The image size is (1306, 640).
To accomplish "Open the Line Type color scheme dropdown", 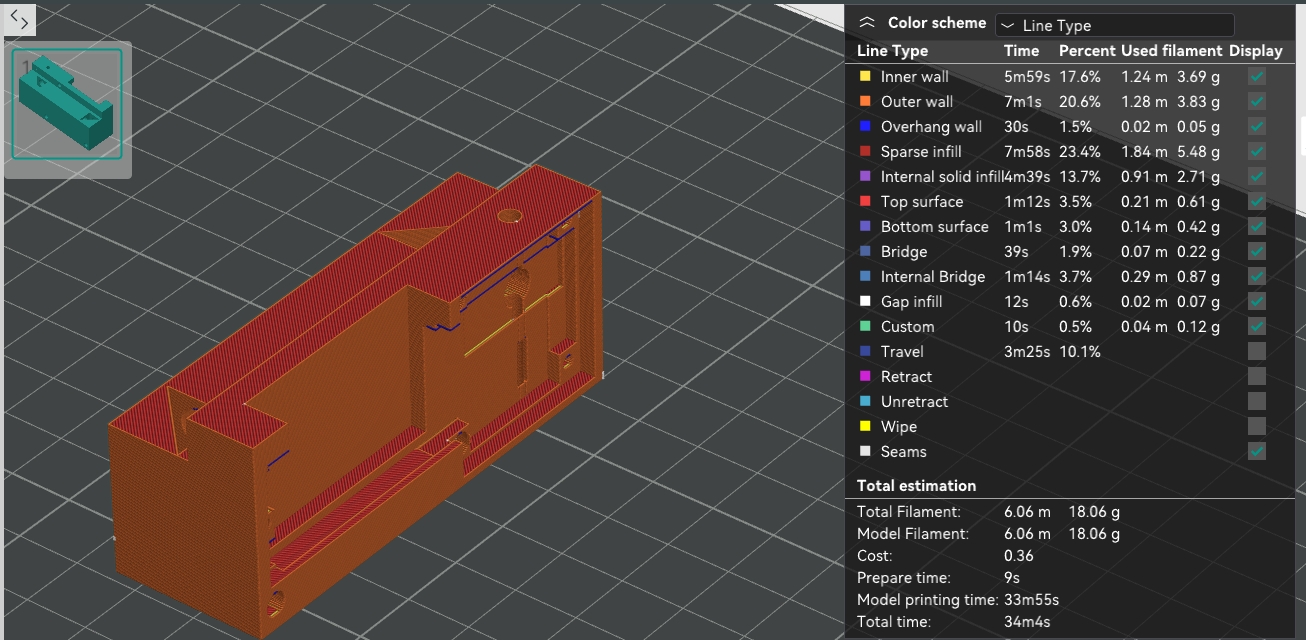I will (x=1115, y=25).
